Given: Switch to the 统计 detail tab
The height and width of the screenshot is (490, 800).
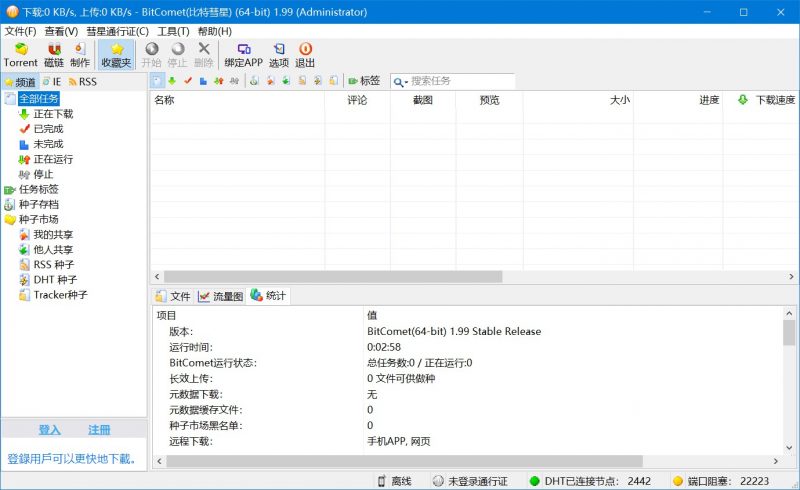Looking at the screenshot, I should tap(268, 296).
